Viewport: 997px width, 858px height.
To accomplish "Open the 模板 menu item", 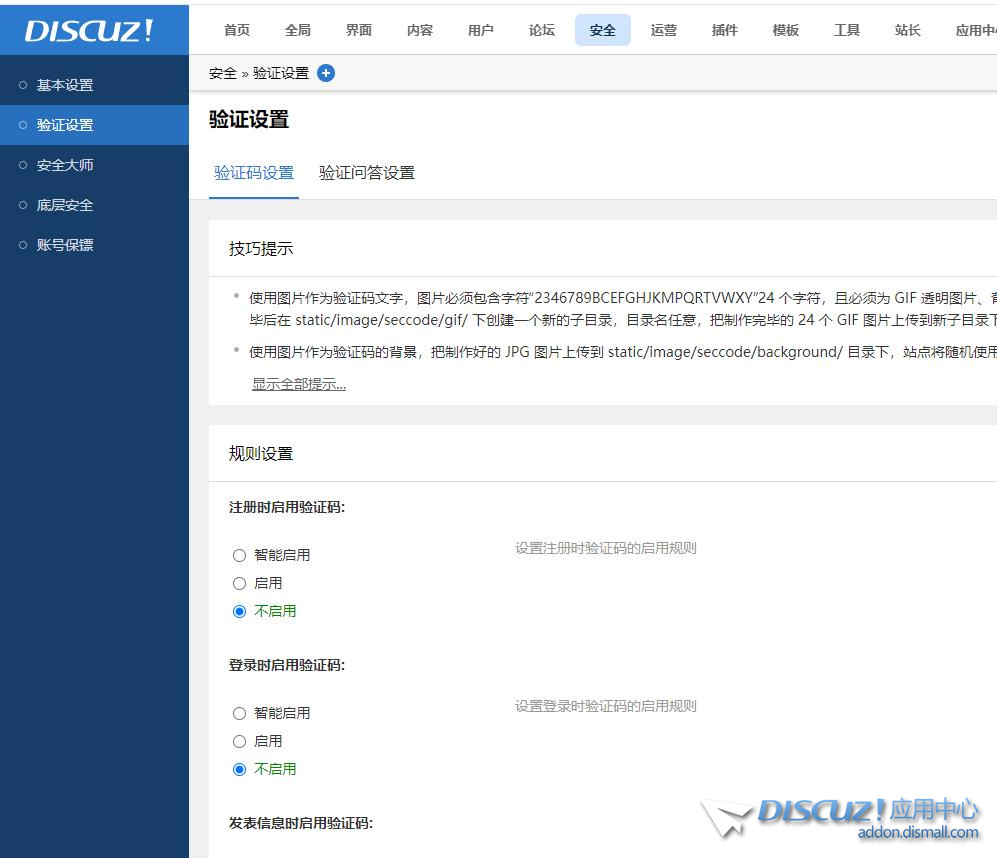I will 785,30.
